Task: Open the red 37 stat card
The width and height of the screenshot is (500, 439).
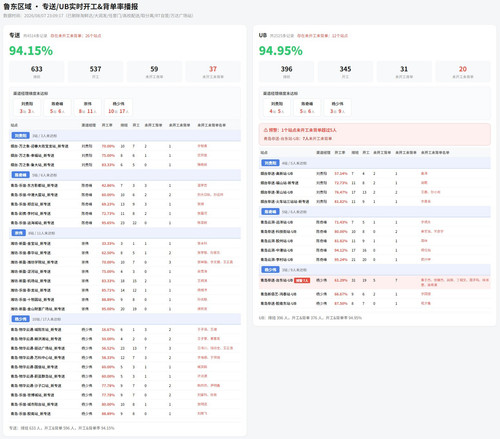Action: tap(213, 71)
